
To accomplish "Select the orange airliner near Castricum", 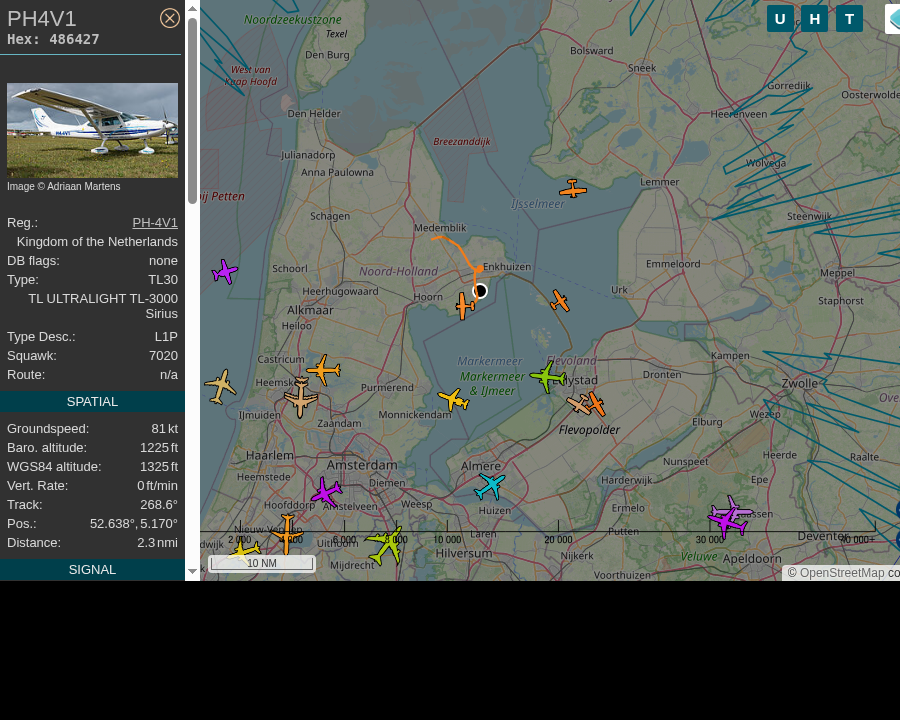I will (324, 370).
